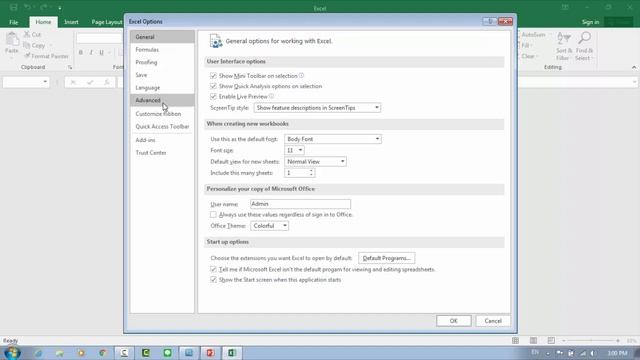Click the Paste icon in Excel ribbon
The image size is (640, 360).
click(12, 40)
